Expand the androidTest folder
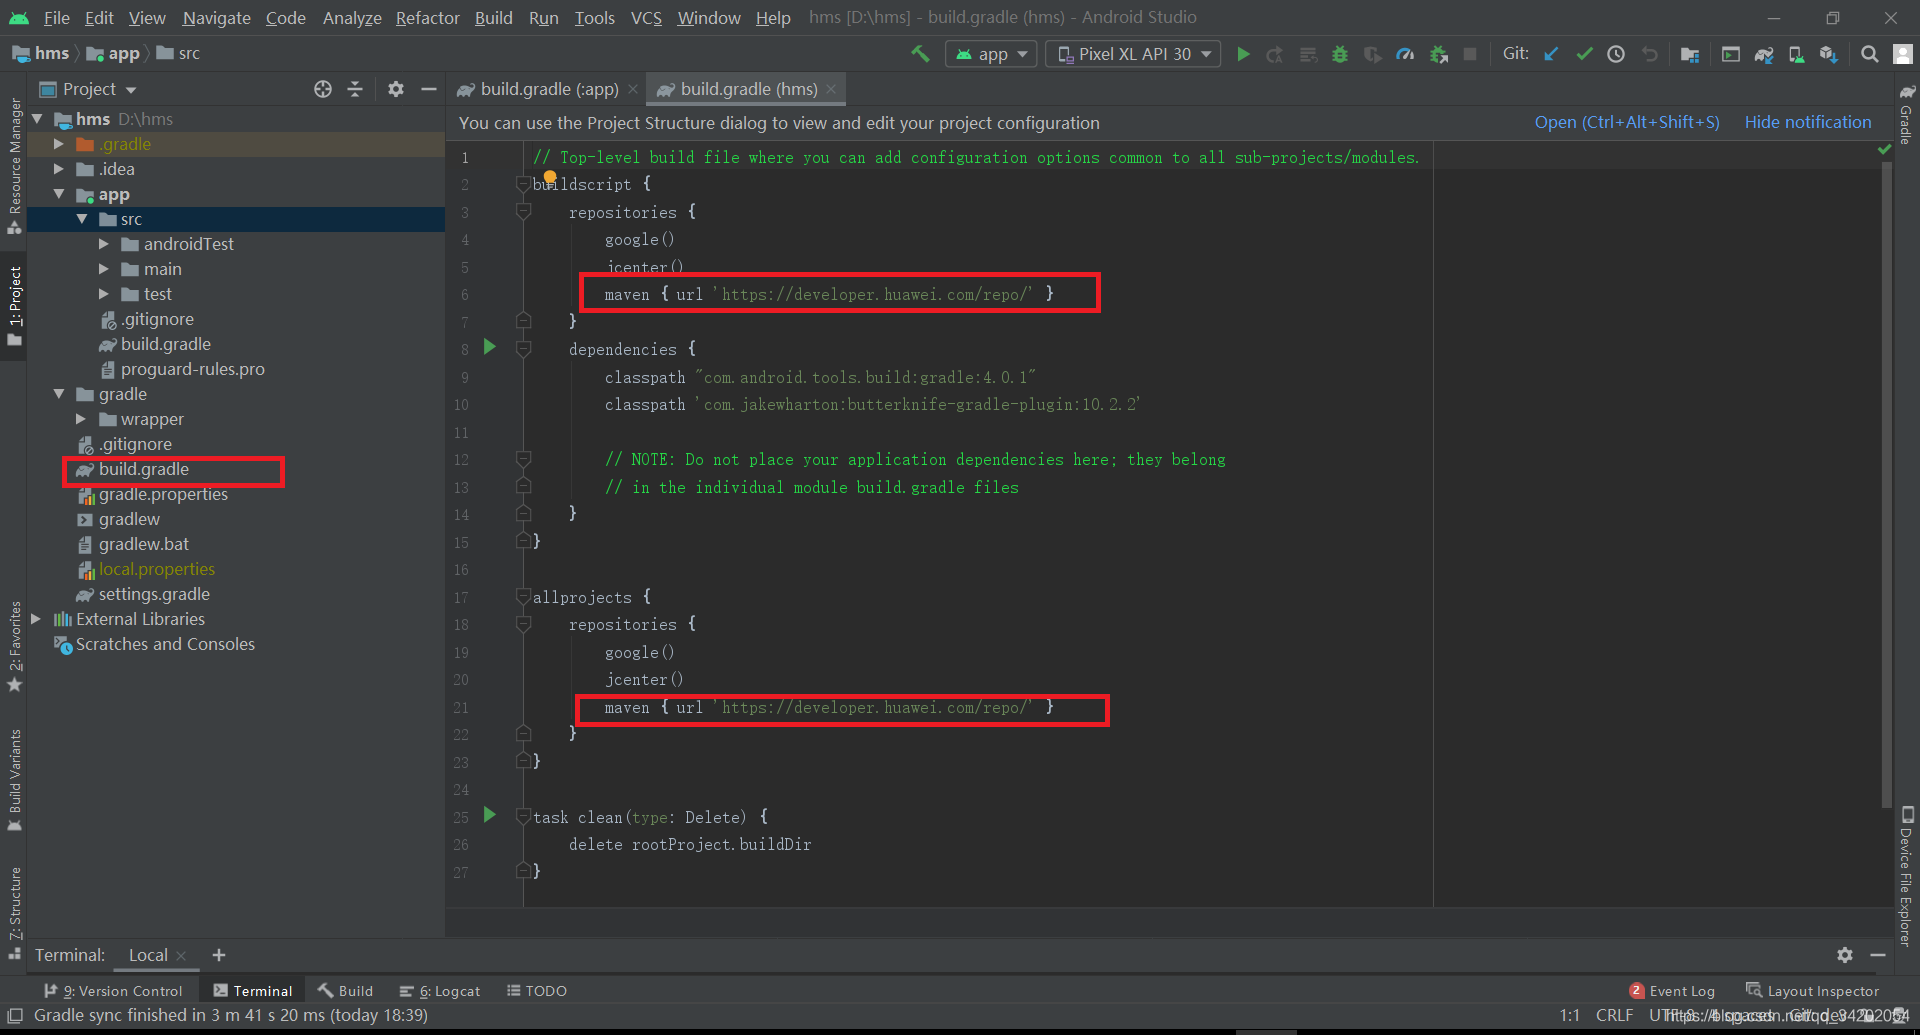1920x1035 pixels. click(x=103, y=244)
